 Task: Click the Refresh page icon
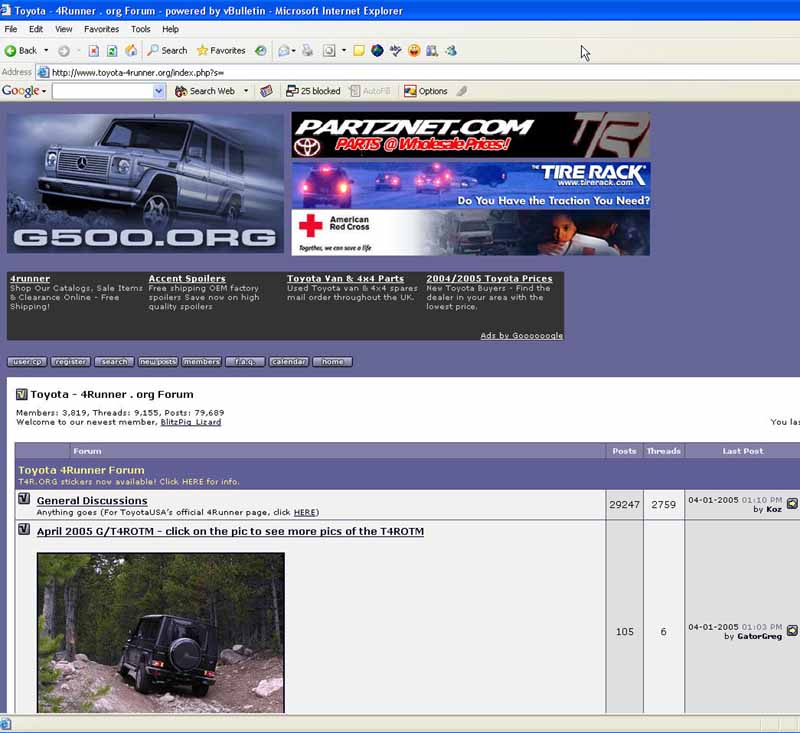(112, 50)
